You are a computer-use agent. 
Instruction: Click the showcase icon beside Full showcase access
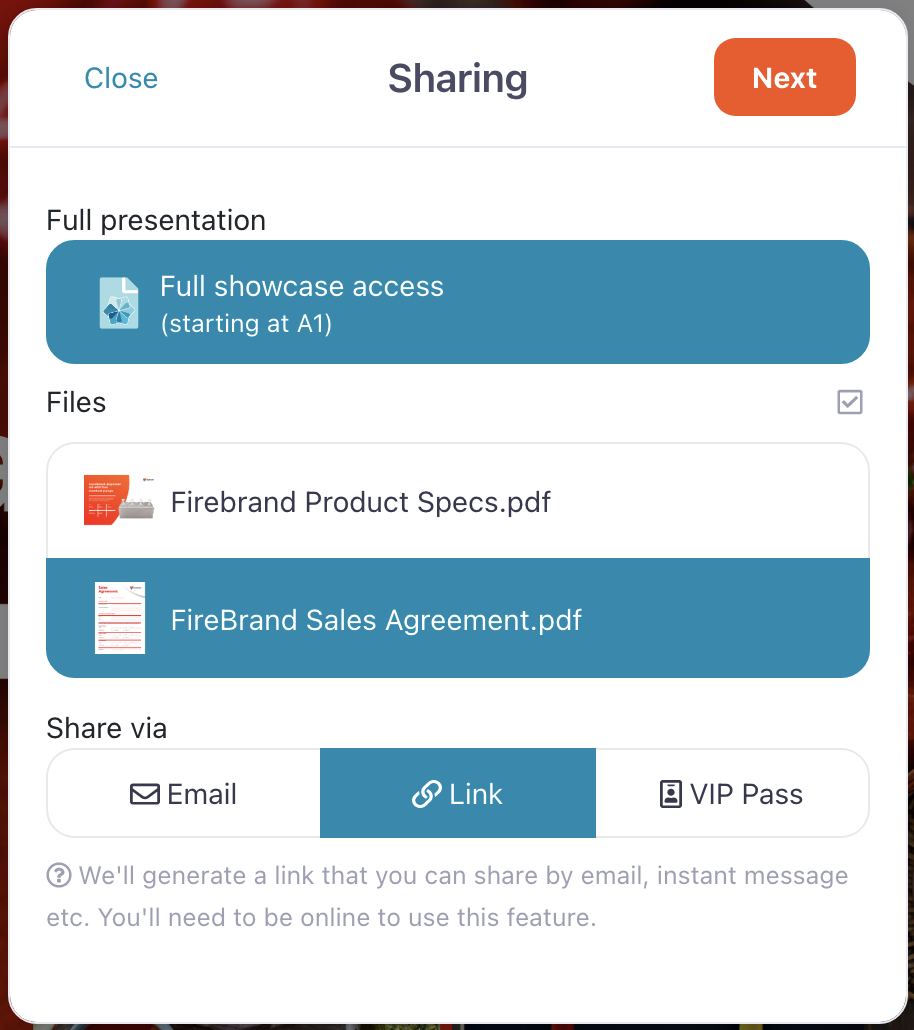pyautogui.click(x=120, y=302)
